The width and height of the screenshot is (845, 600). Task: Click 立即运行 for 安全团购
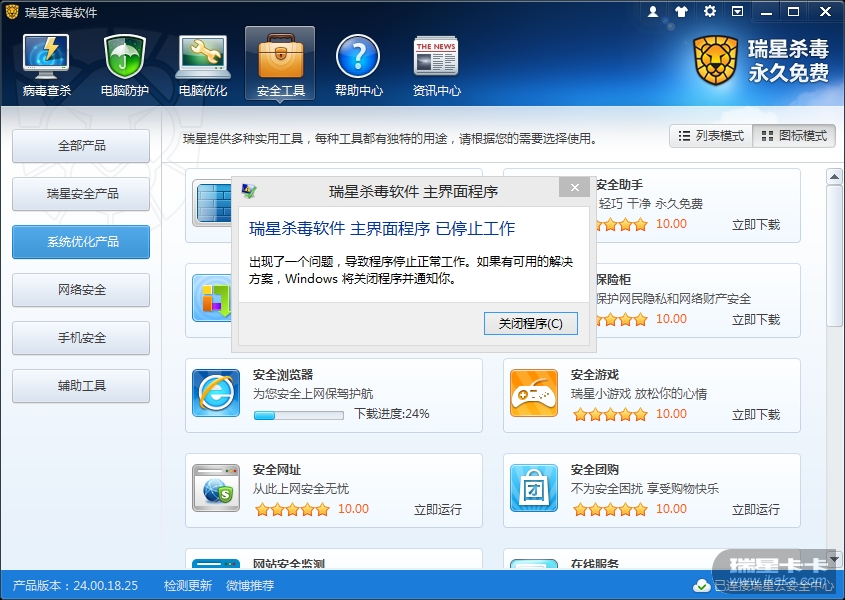click(756, 509)
